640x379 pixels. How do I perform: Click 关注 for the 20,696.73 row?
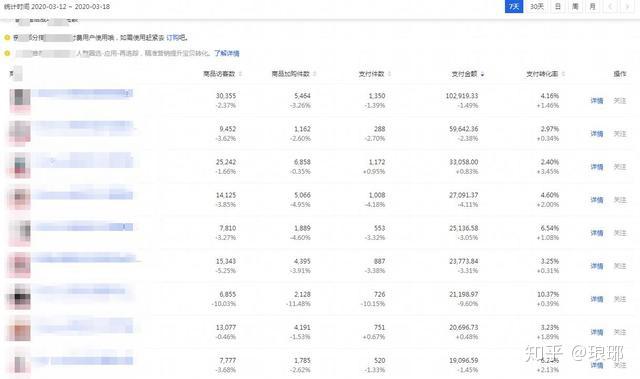620,332
